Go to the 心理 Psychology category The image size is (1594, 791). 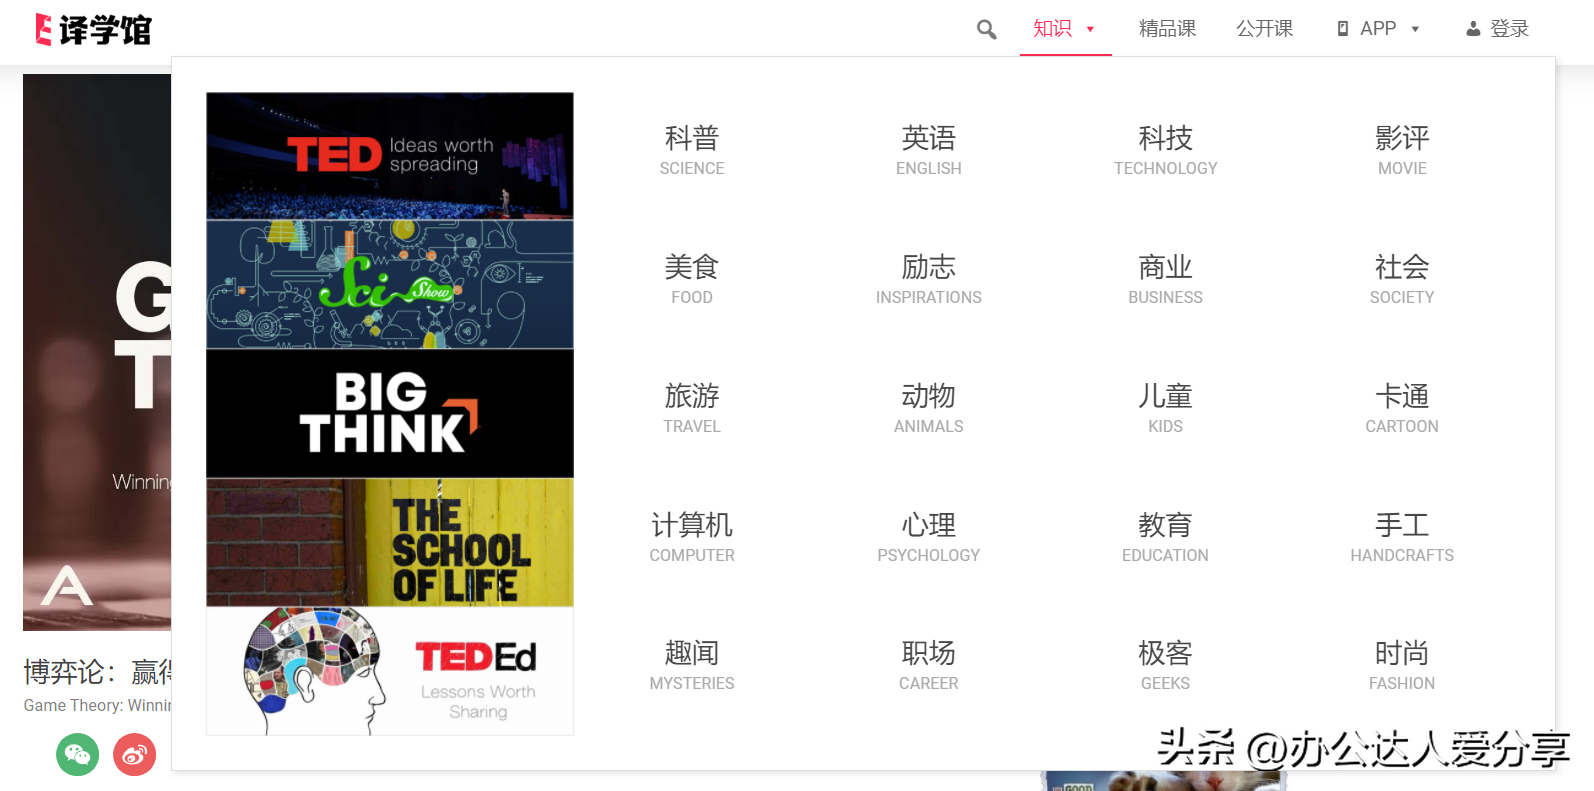(x=929, y=537)
